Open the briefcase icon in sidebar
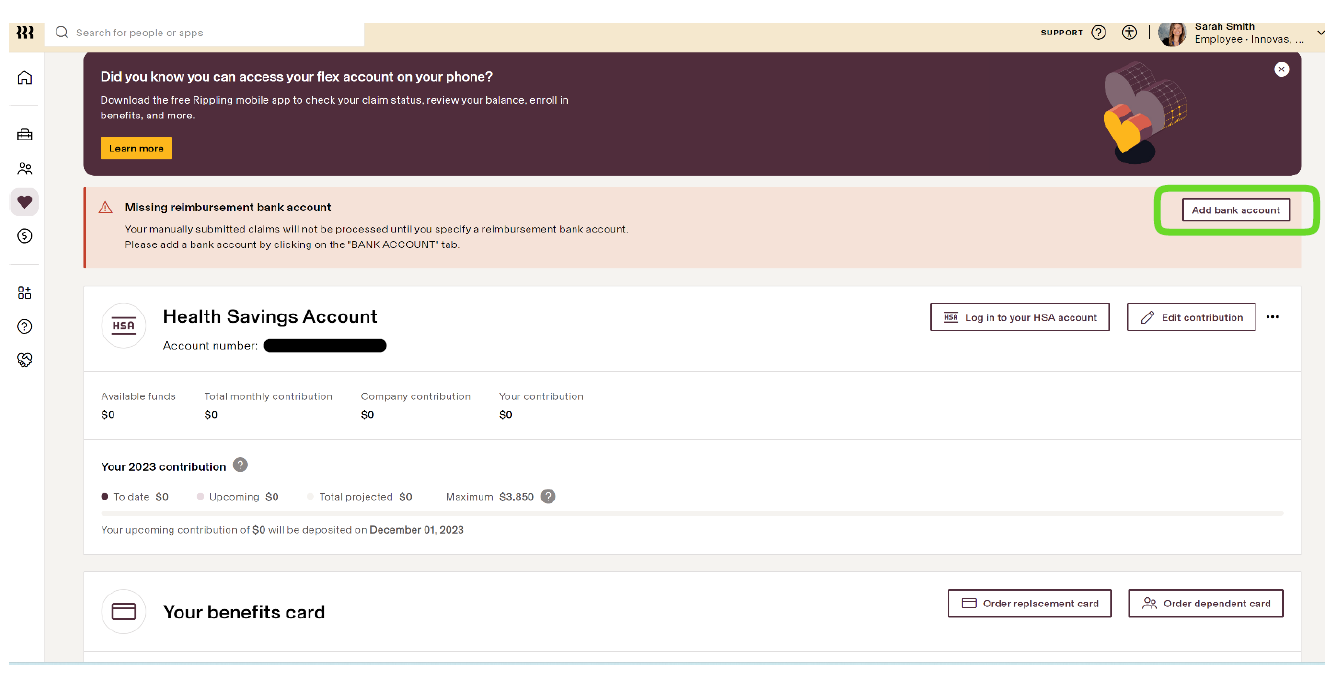Screen dimensions: 1339x686 coord(25,134)
